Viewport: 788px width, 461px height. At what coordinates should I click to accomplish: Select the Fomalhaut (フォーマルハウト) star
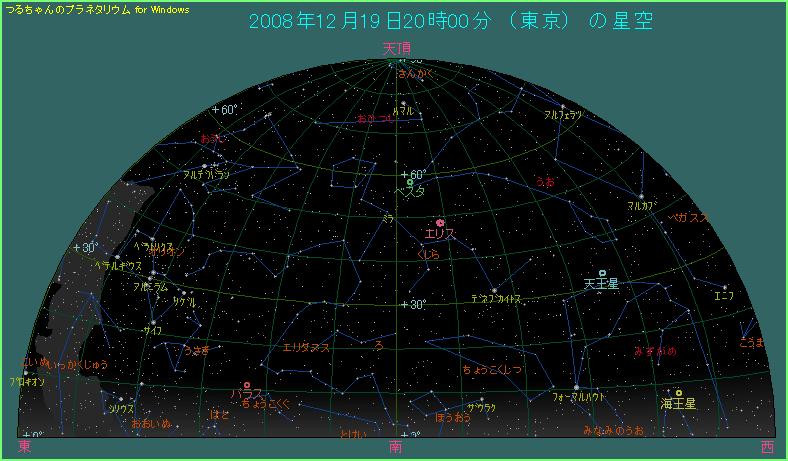577,387
